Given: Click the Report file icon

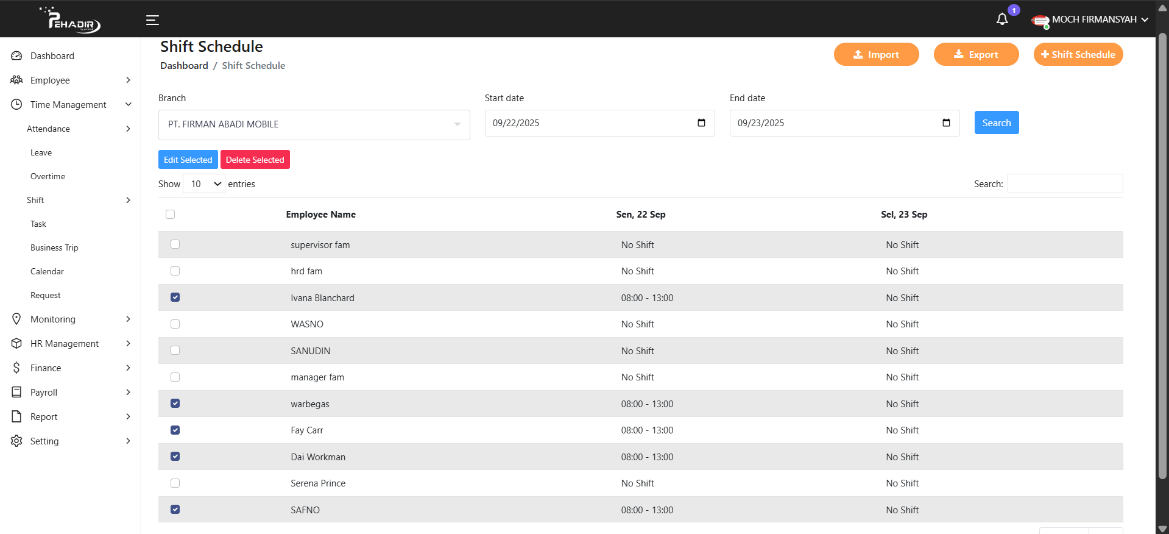Looking at the screenshot, I should point(16,417).
